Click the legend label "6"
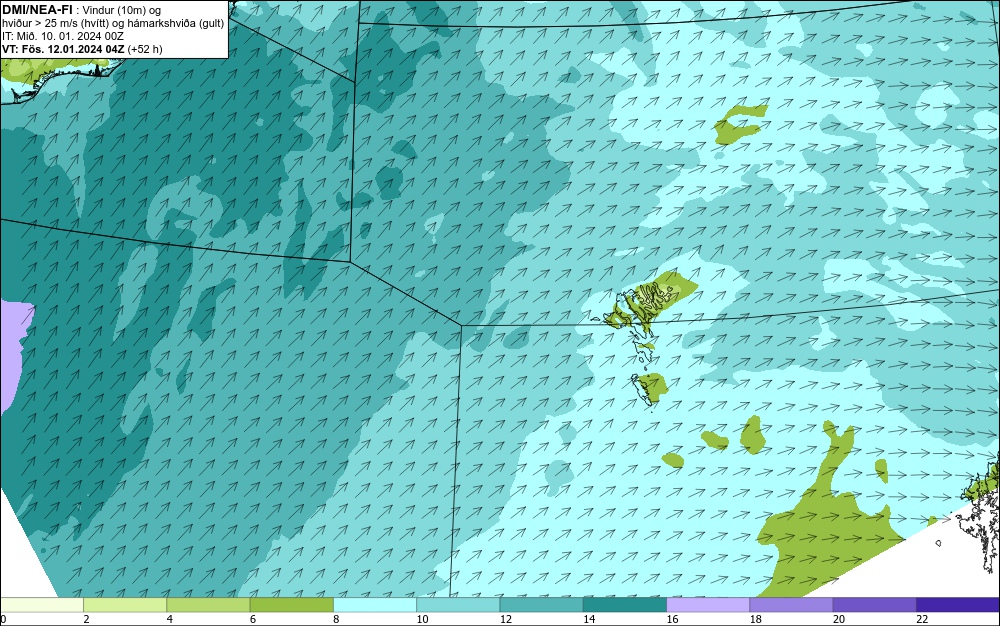Screen dimensions: 1000x626 click(x=253, y=619)
